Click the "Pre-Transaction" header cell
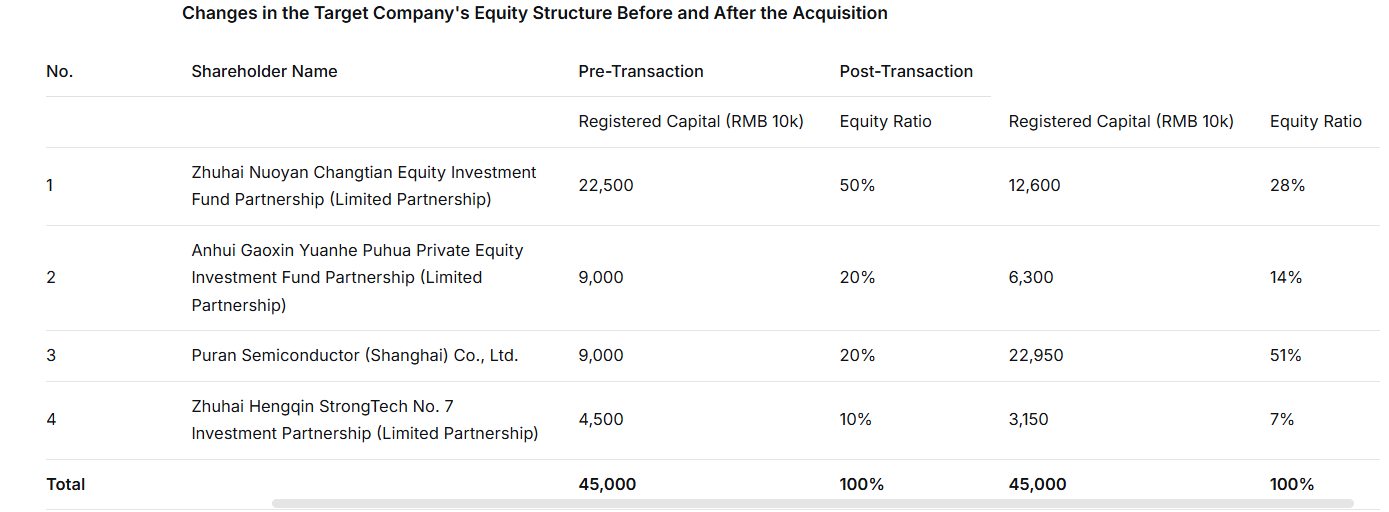This screenshot has width=1389, height=512. [x=641, y=71]
